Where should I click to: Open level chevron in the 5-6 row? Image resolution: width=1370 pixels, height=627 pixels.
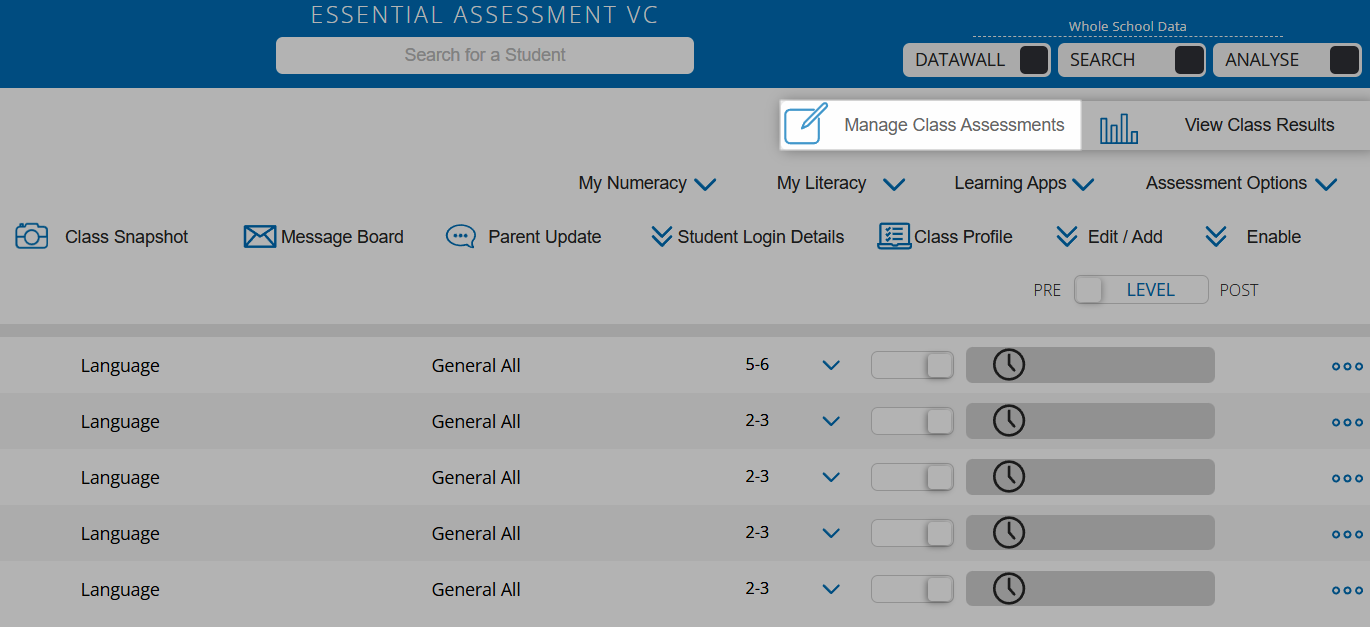click(830, 366)
